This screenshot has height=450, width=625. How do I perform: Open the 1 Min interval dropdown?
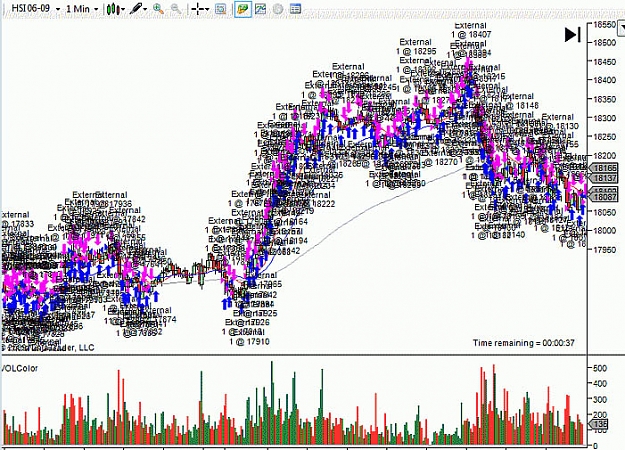[82, 8]
